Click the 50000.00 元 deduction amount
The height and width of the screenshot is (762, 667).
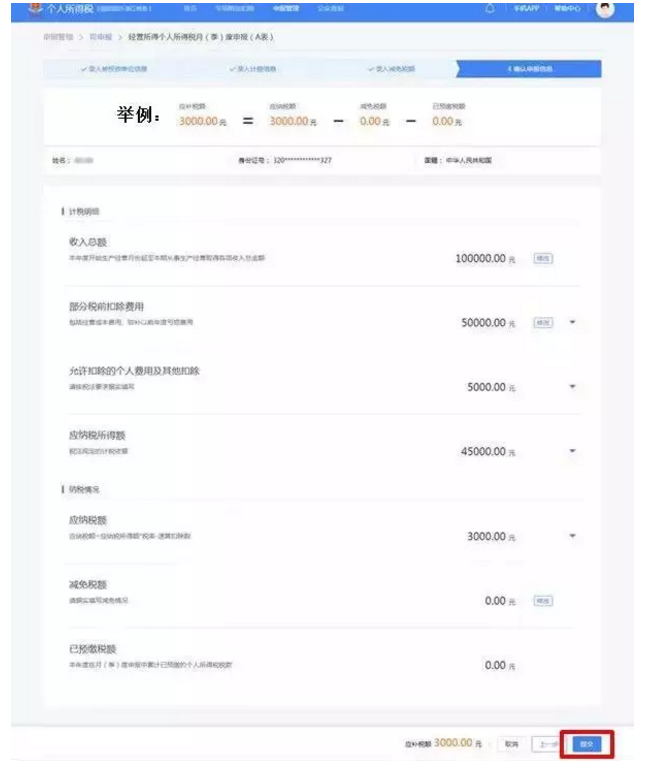click(488, 323)
